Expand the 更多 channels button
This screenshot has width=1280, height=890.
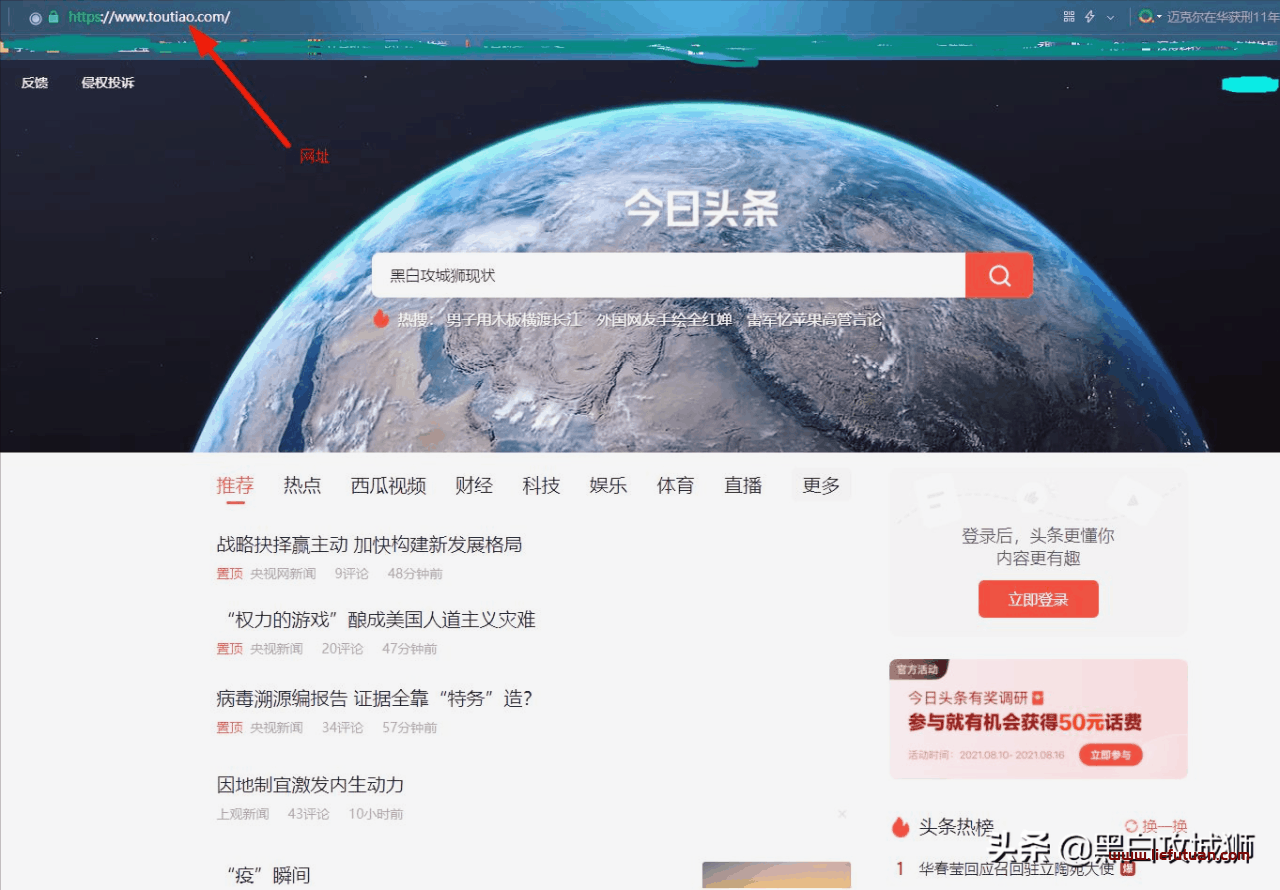pos(822,486)
